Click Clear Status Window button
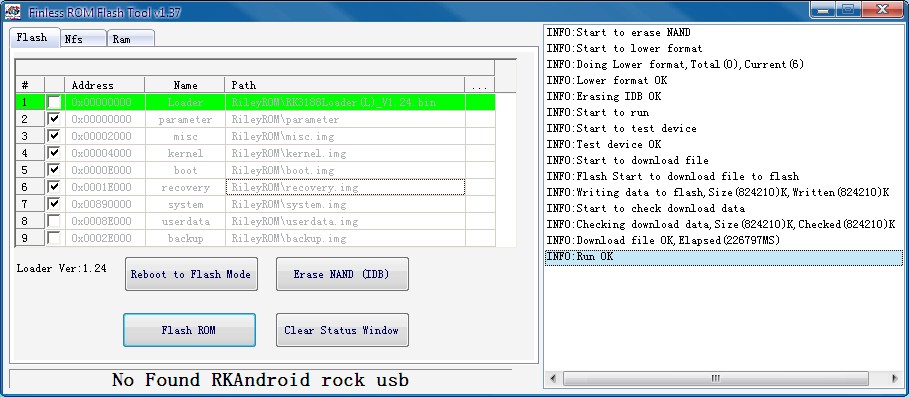The image size is (909, 397). 342,330
